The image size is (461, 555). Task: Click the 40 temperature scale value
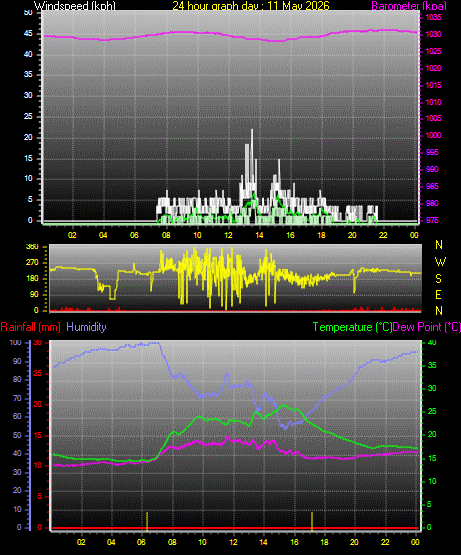click(x=432, y=342)
